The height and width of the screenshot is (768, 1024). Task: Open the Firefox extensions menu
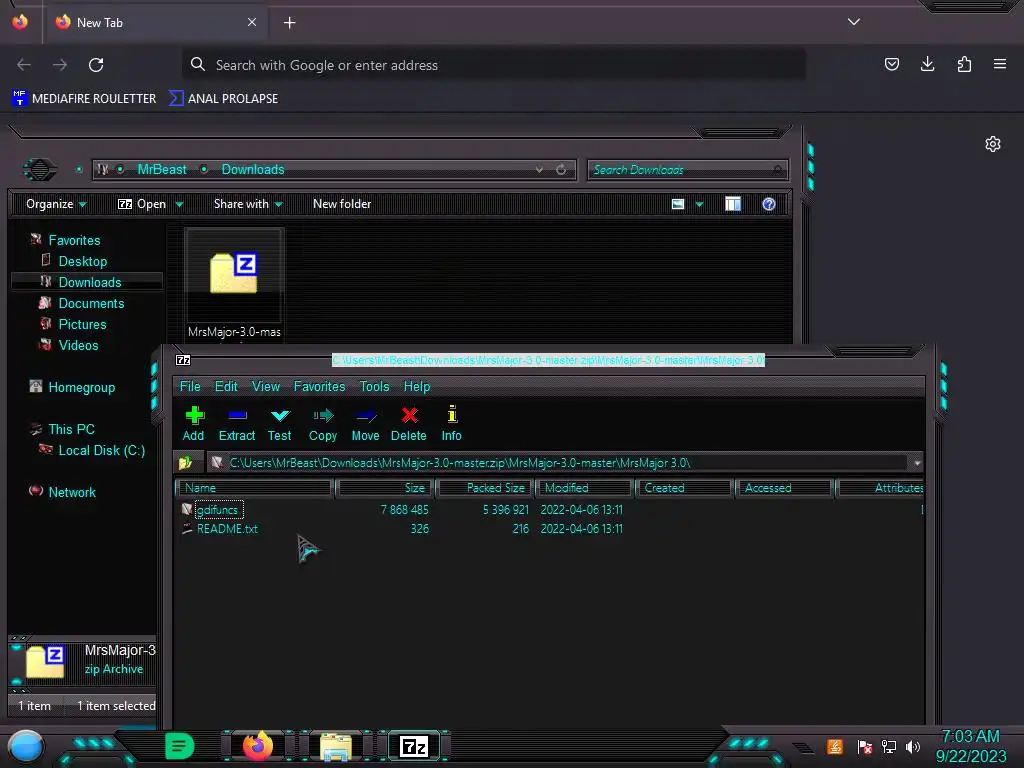(964, 64)
